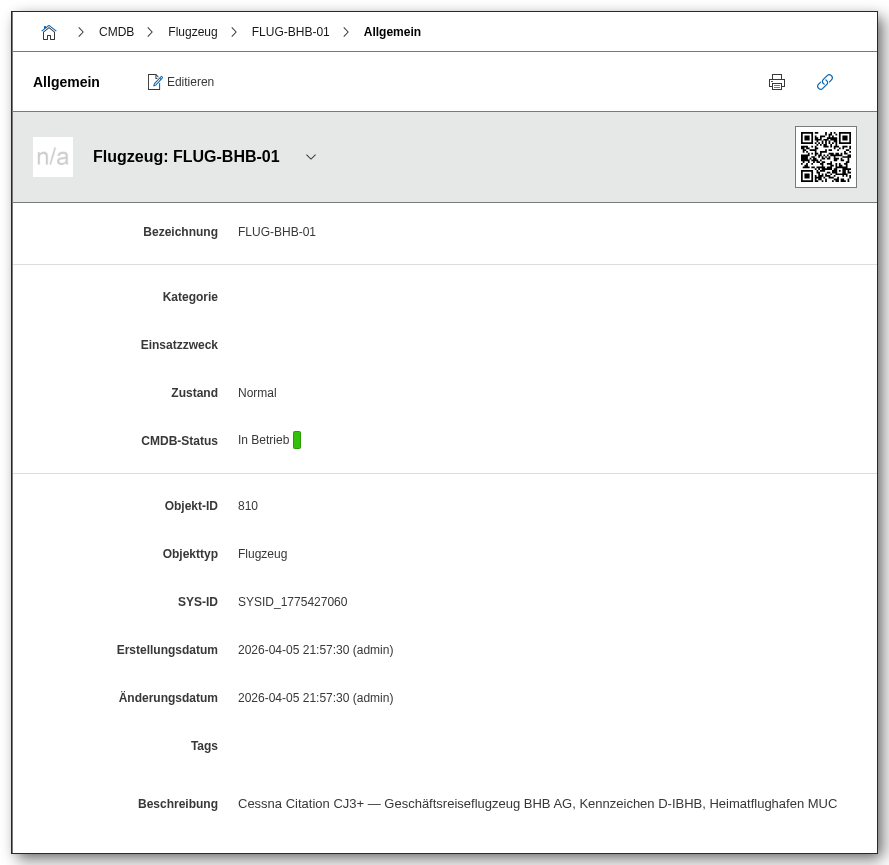Click the breadcrumb chevron before FLUG-BHB-01
This screenshot has width=889, height=865.
pos(234,32)
